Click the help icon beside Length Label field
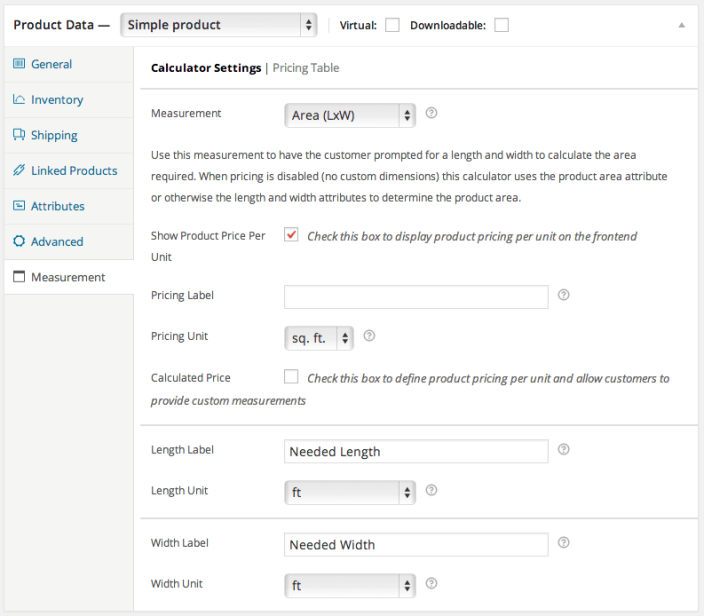The height and width of the screenshot is (616, 704). click(563, 450)
